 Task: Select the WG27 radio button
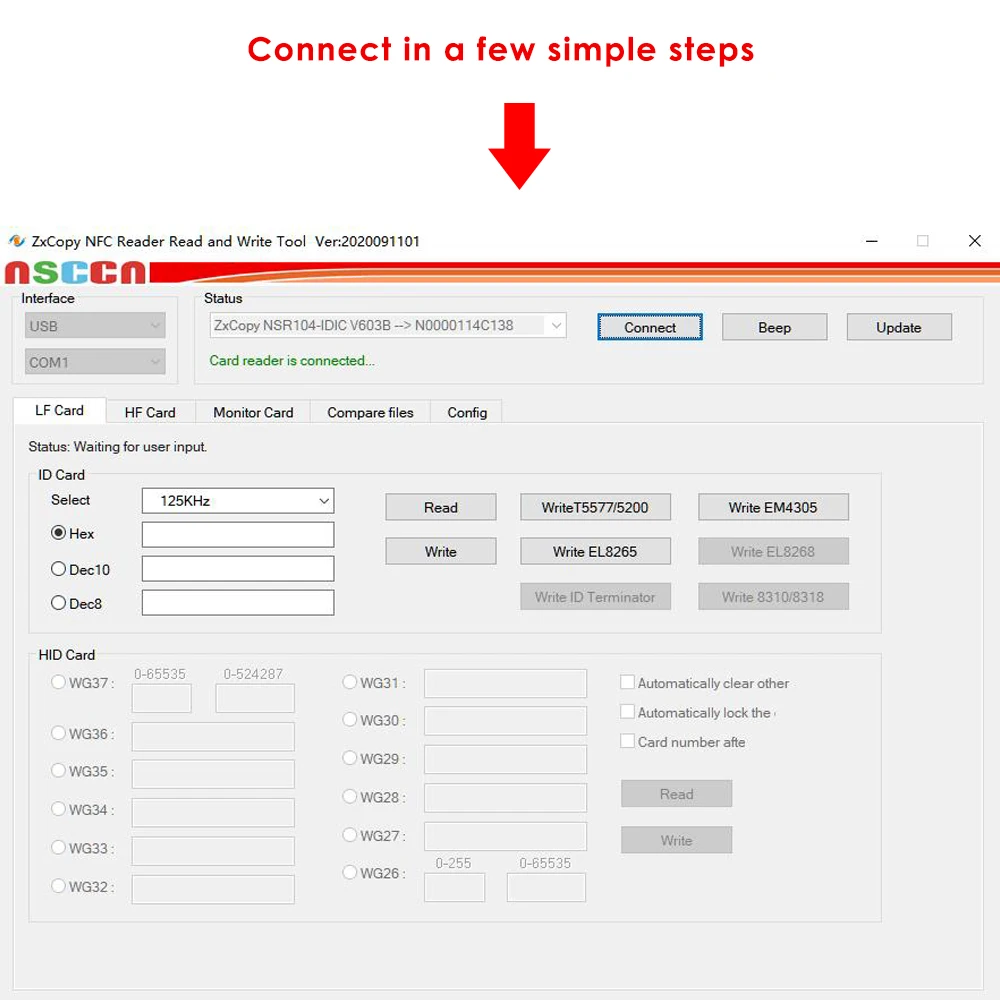349,835
